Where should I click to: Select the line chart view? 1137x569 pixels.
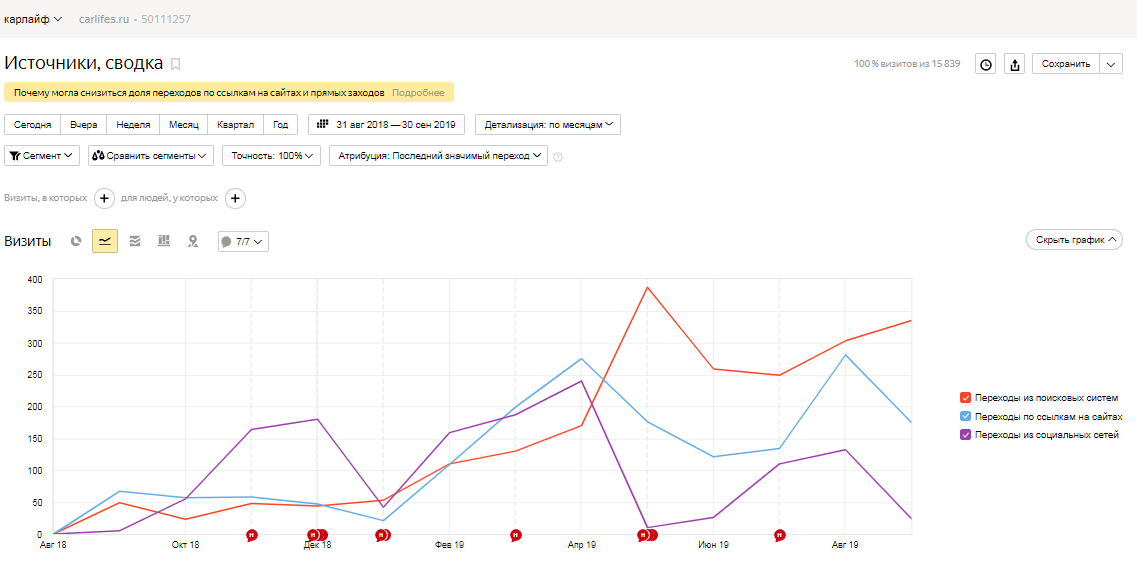pos(105,241)
